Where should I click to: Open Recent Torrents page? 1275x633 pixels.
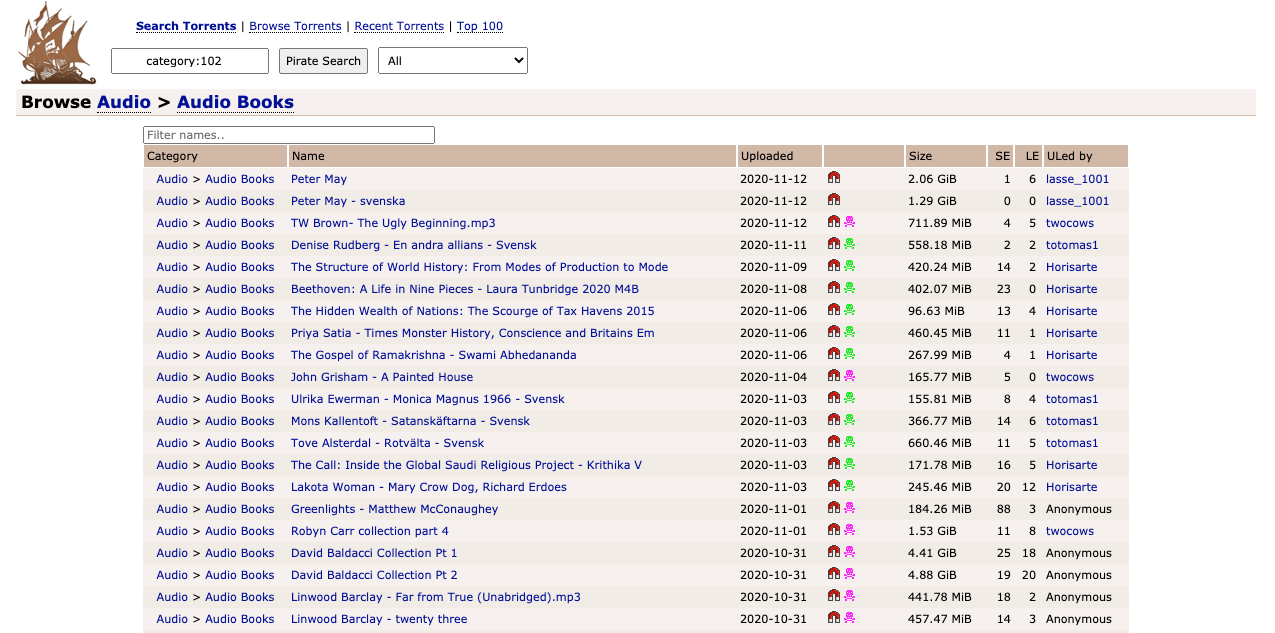[399, 26]
